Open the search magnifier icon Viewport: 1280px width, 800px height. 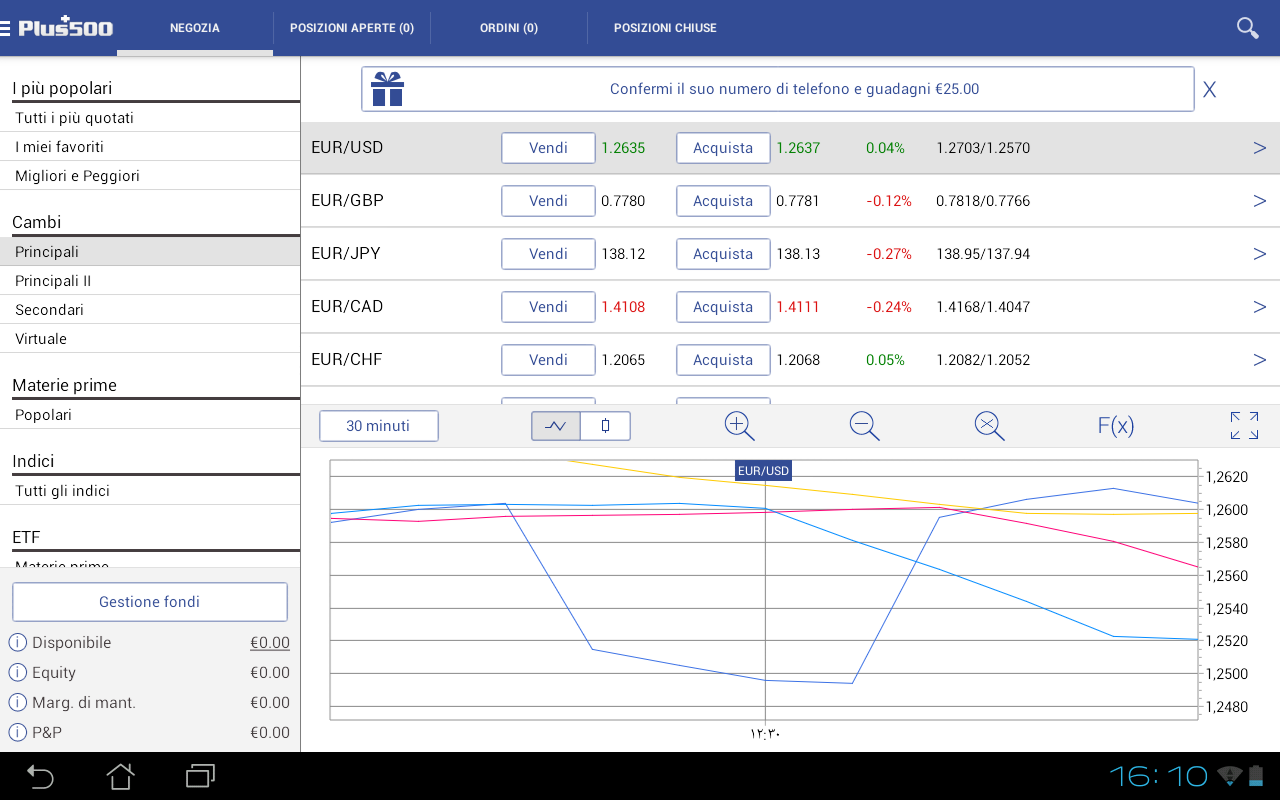1247,28
